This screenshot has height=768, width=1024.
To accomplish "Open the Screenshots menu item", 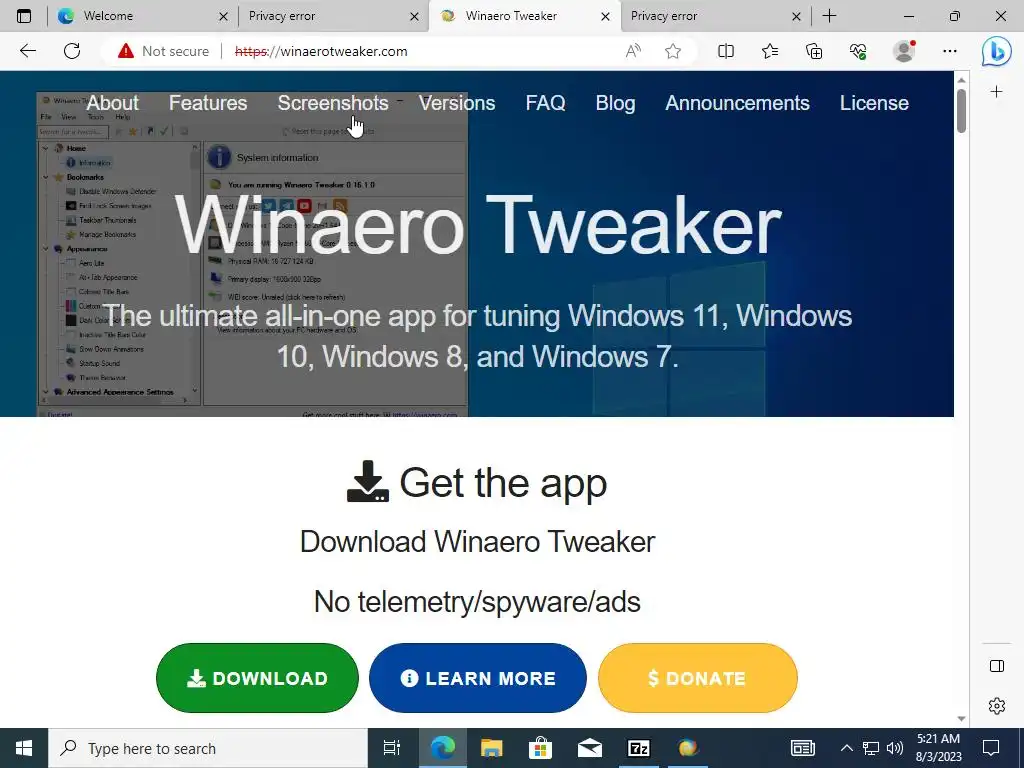I will 333,103.
